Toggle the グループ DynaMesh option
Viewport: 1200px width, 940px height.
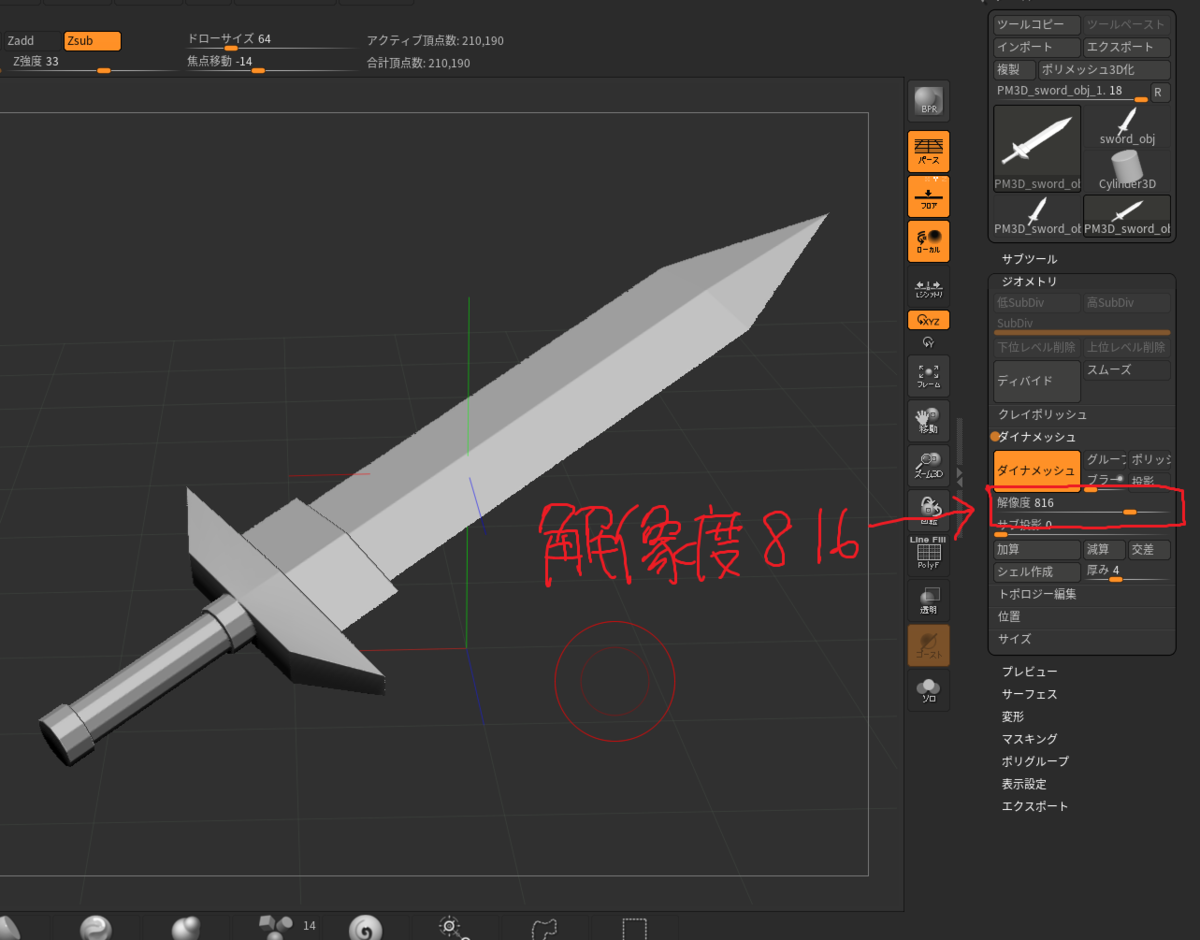(x=1105, y=459)
